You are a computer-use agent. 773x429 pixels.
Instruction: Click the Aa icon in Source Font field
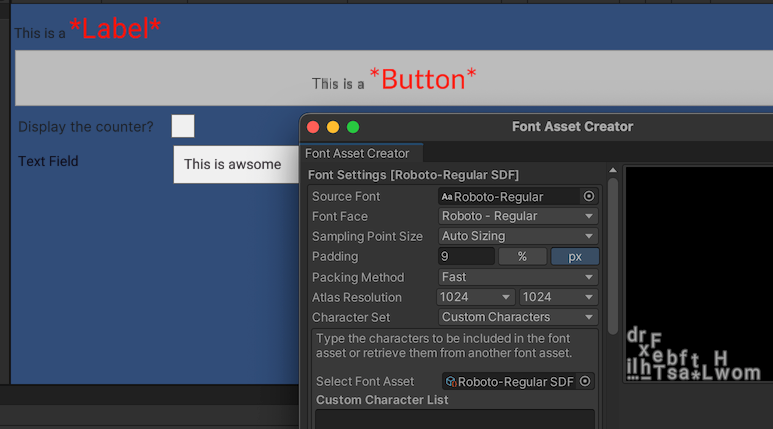pos(447,197)
